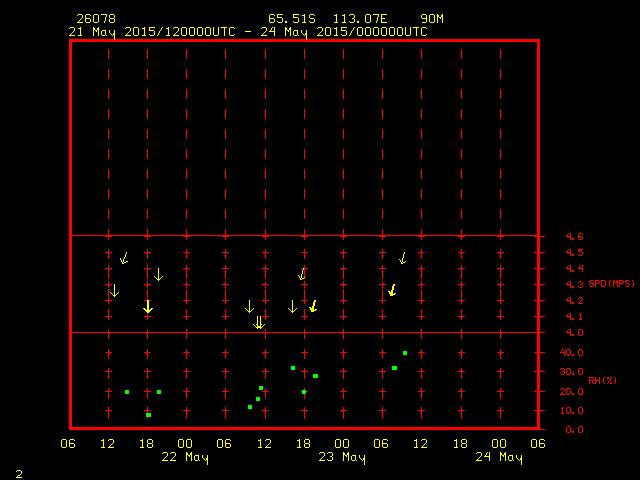Click station ID 26078 in header
This screenshot has height=480, width=640.
pos(93,19)
